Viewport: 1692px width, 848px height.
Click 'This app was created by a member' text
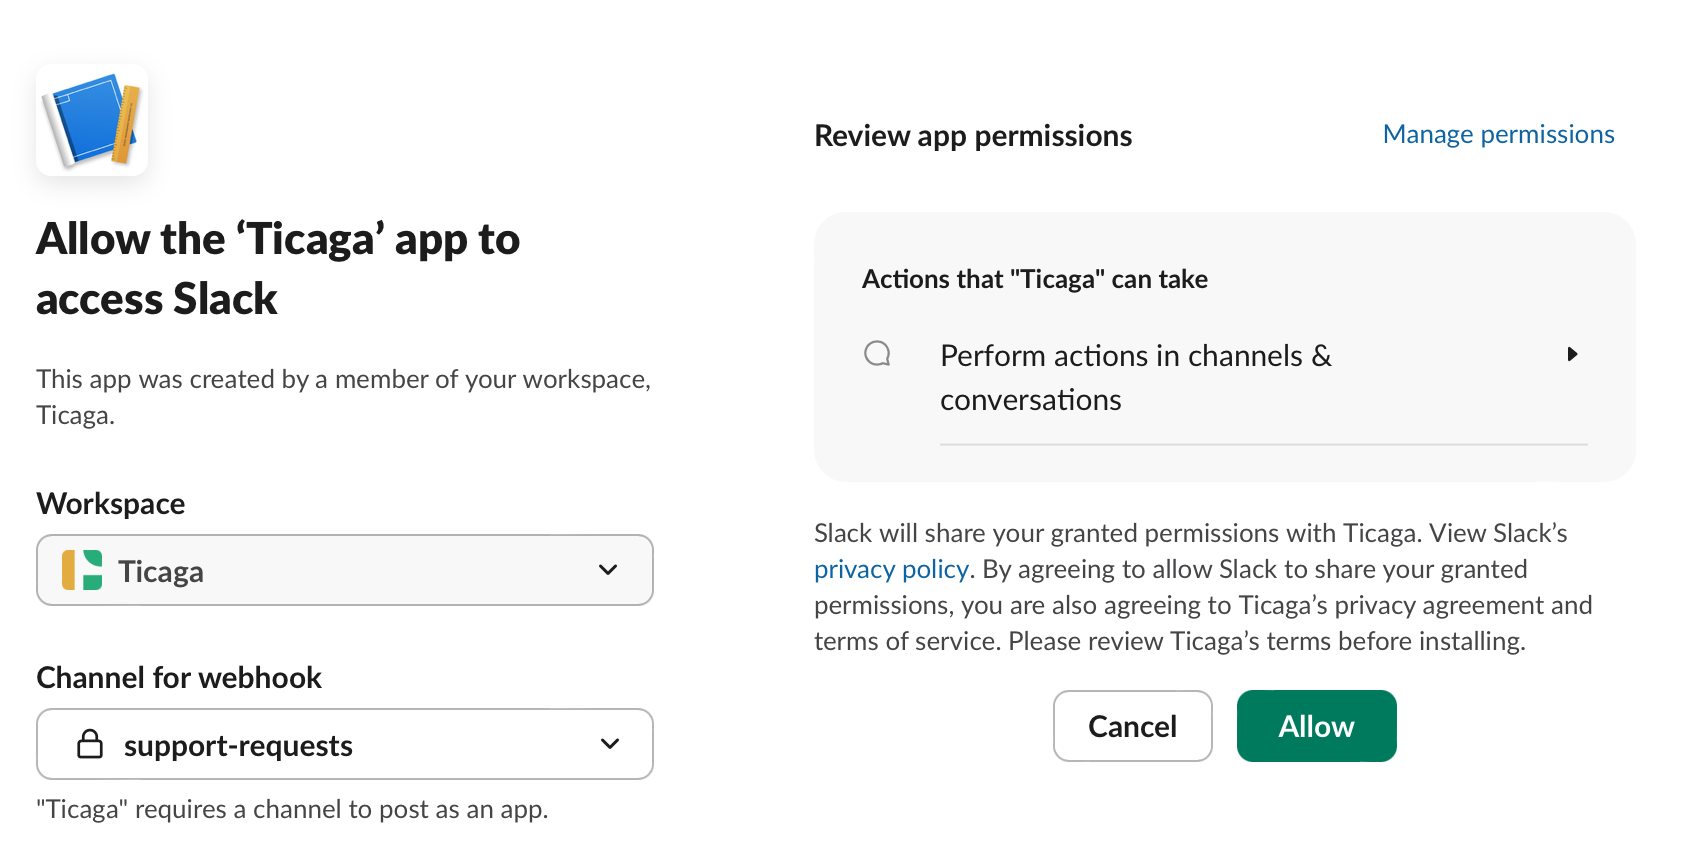343,397
